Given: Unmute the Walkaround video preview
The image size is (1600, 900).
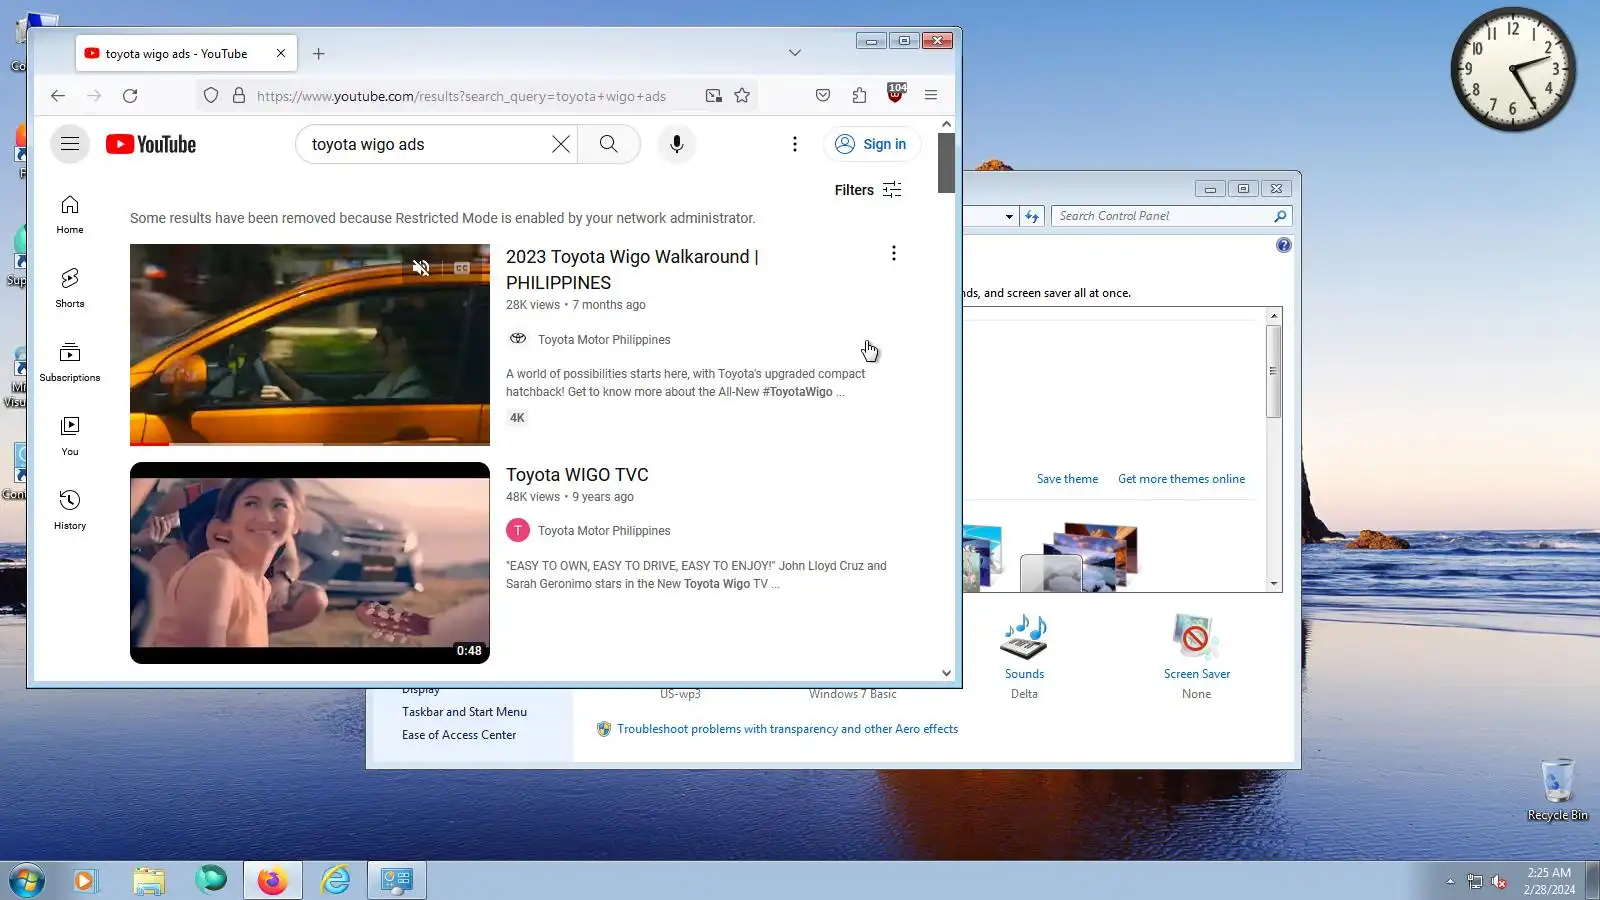Looking at the screenshot, I should coord(421,268).
